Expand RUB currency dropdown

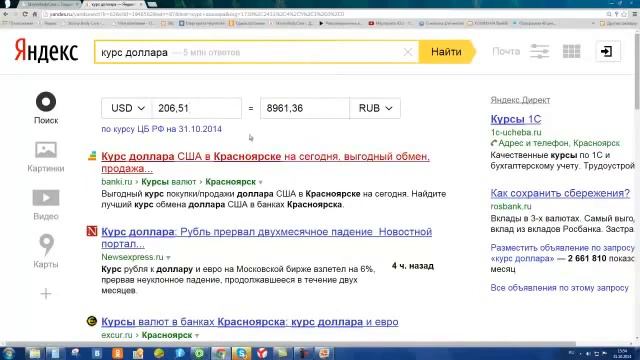(375, 108)
